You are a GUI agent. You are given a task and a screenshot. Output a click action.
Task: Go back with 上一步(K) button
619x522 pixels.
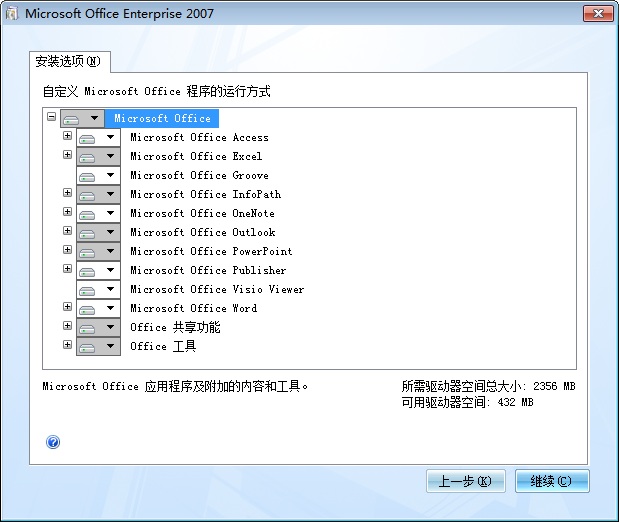[465, 481]
